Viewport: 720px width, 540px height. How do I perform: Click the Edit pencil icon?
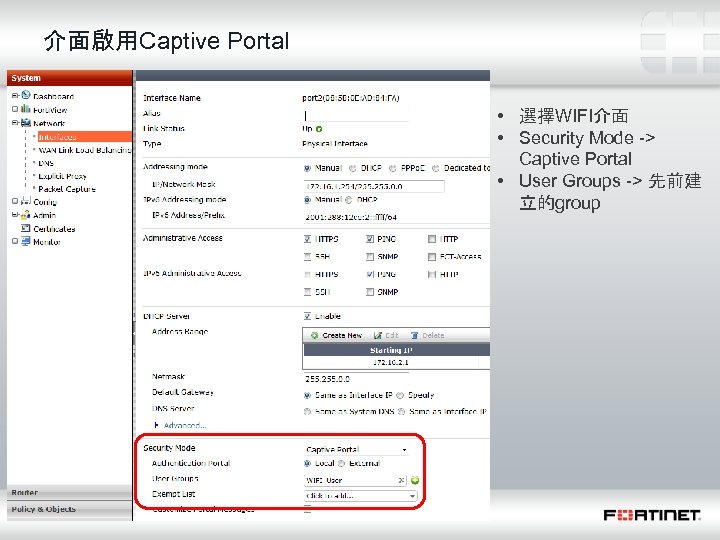tap(378, 336)
